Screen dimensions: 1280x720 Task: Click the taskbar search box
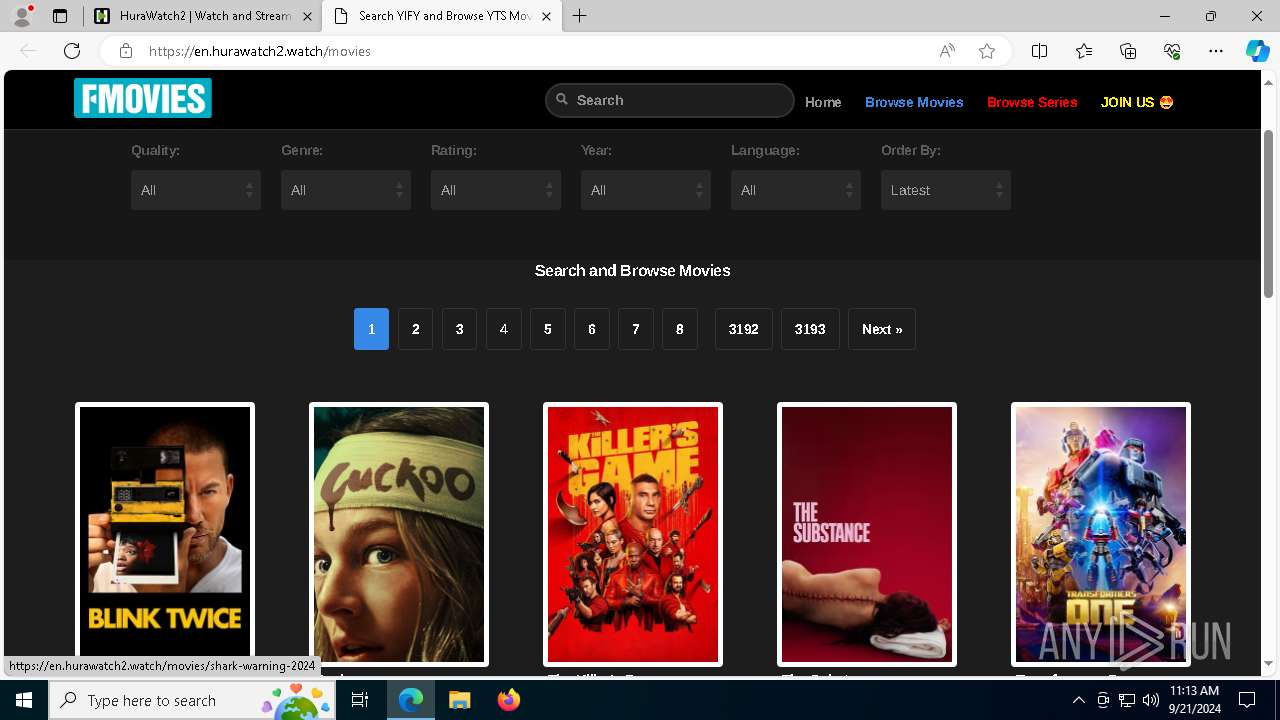pos(192,700)
